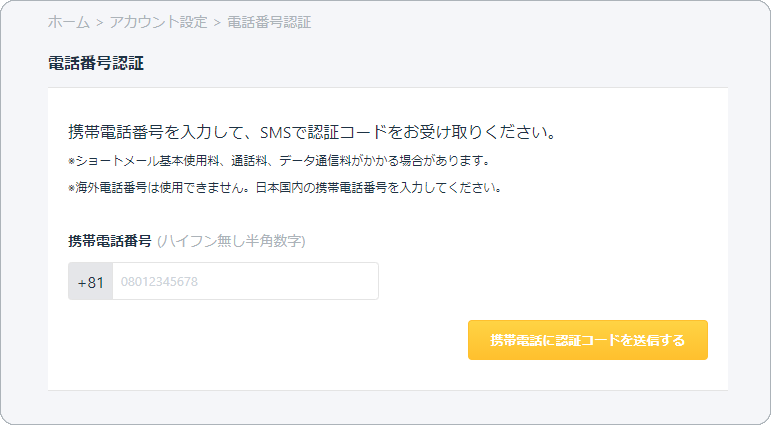Click the first breadcrumb separator arrow after ホーム

(x=100, y=23)
